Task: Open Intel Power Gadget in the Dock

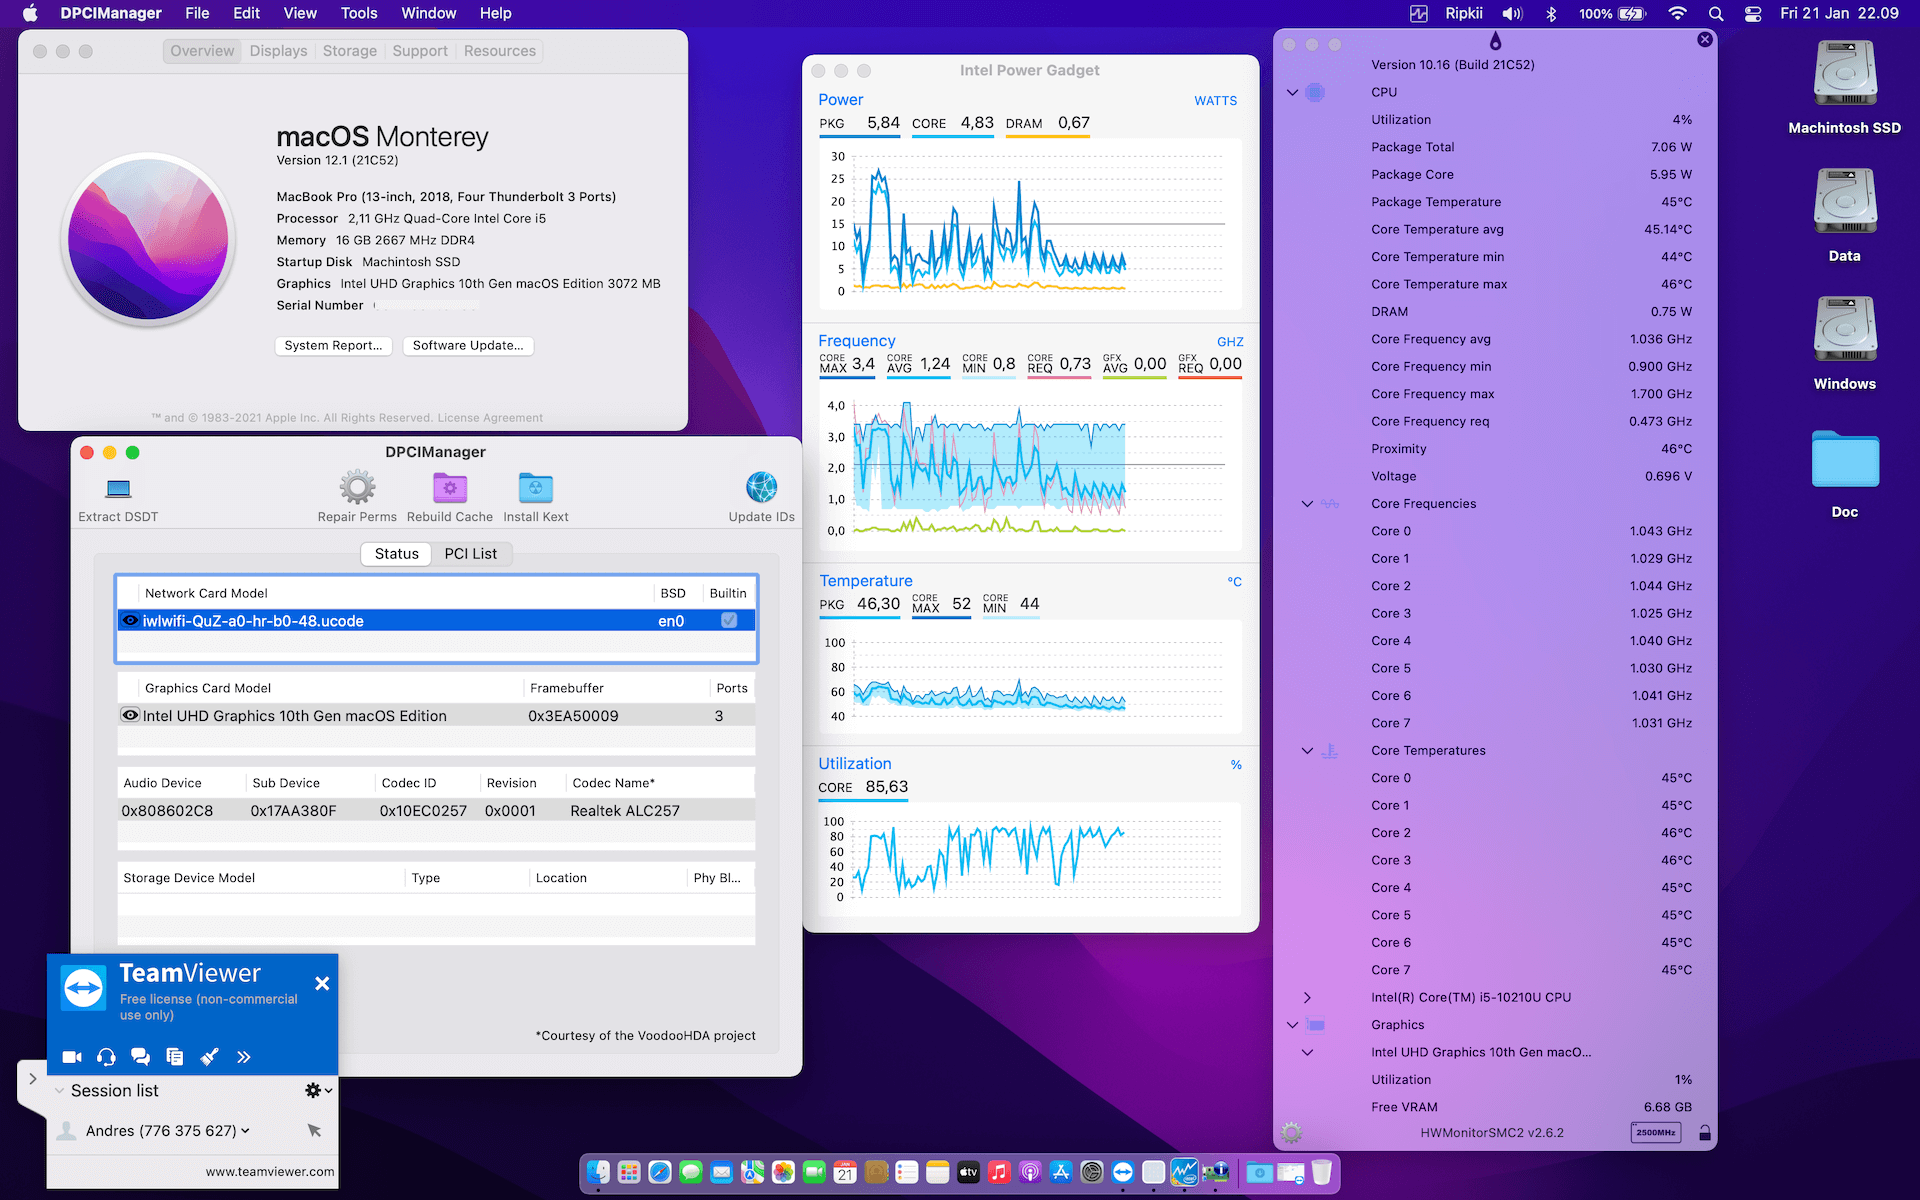Action: [x=1185, y=1172]
